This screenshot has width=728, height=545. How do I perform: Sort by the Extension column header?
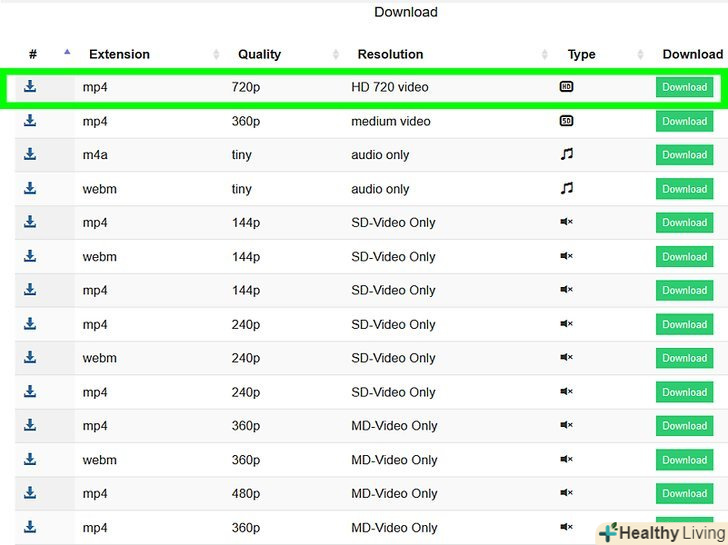click(x=119, y=54)
